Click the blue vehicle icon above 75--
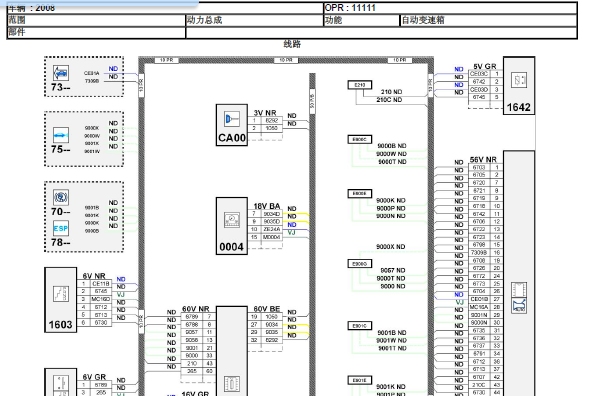The width and height of the screenshot is (591, 396). coord(60,135)
